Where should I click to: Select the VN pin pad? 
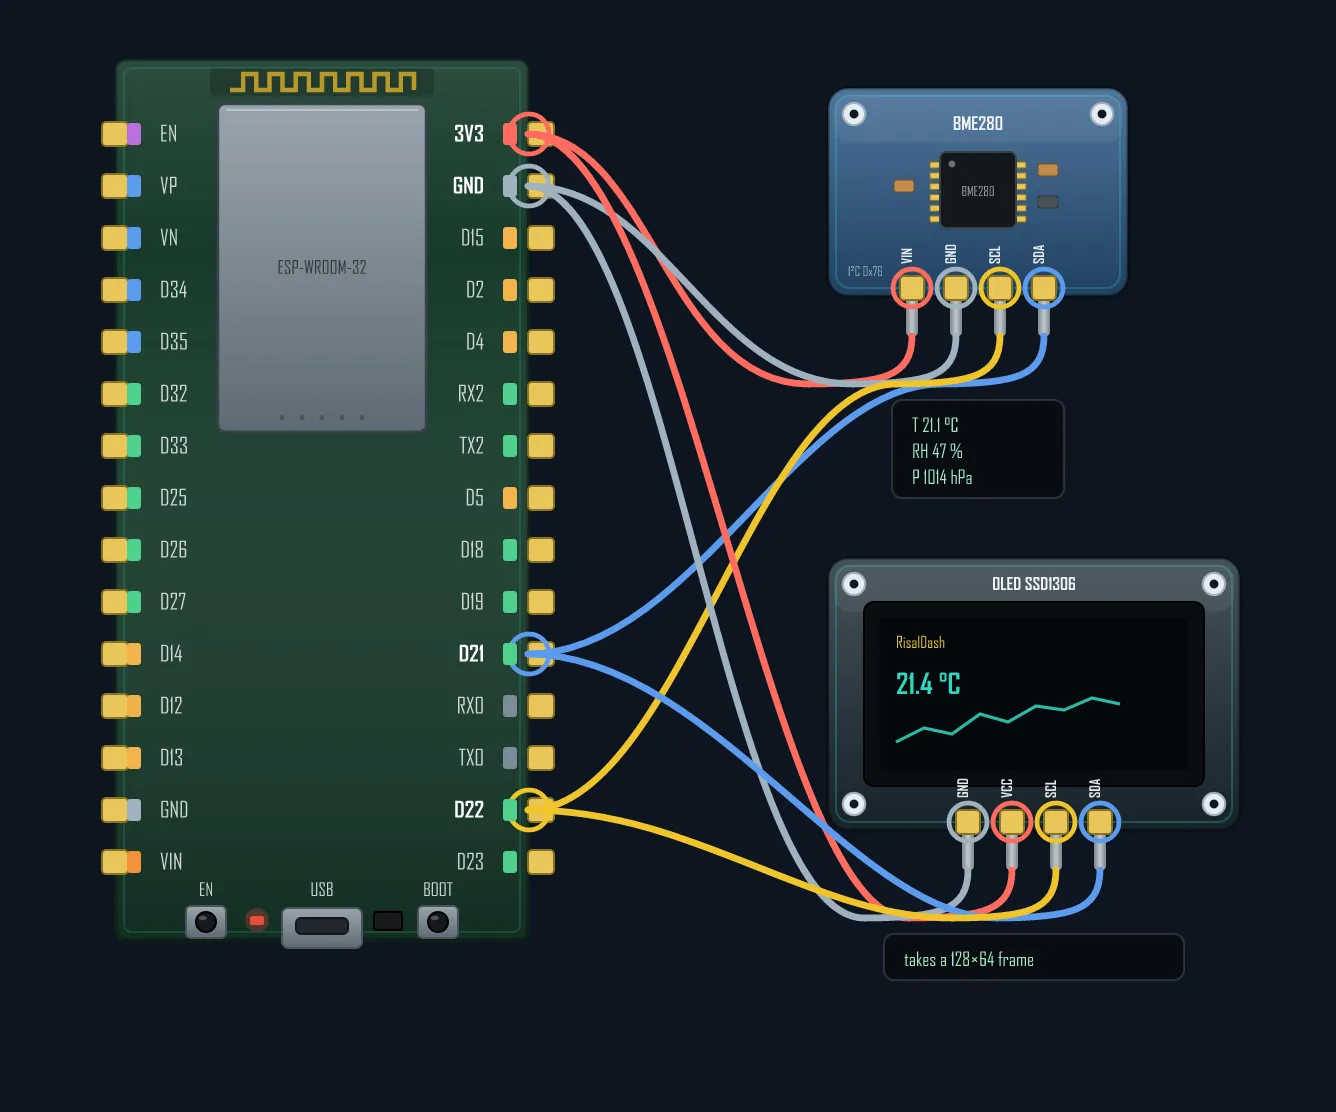coord(115,237)
